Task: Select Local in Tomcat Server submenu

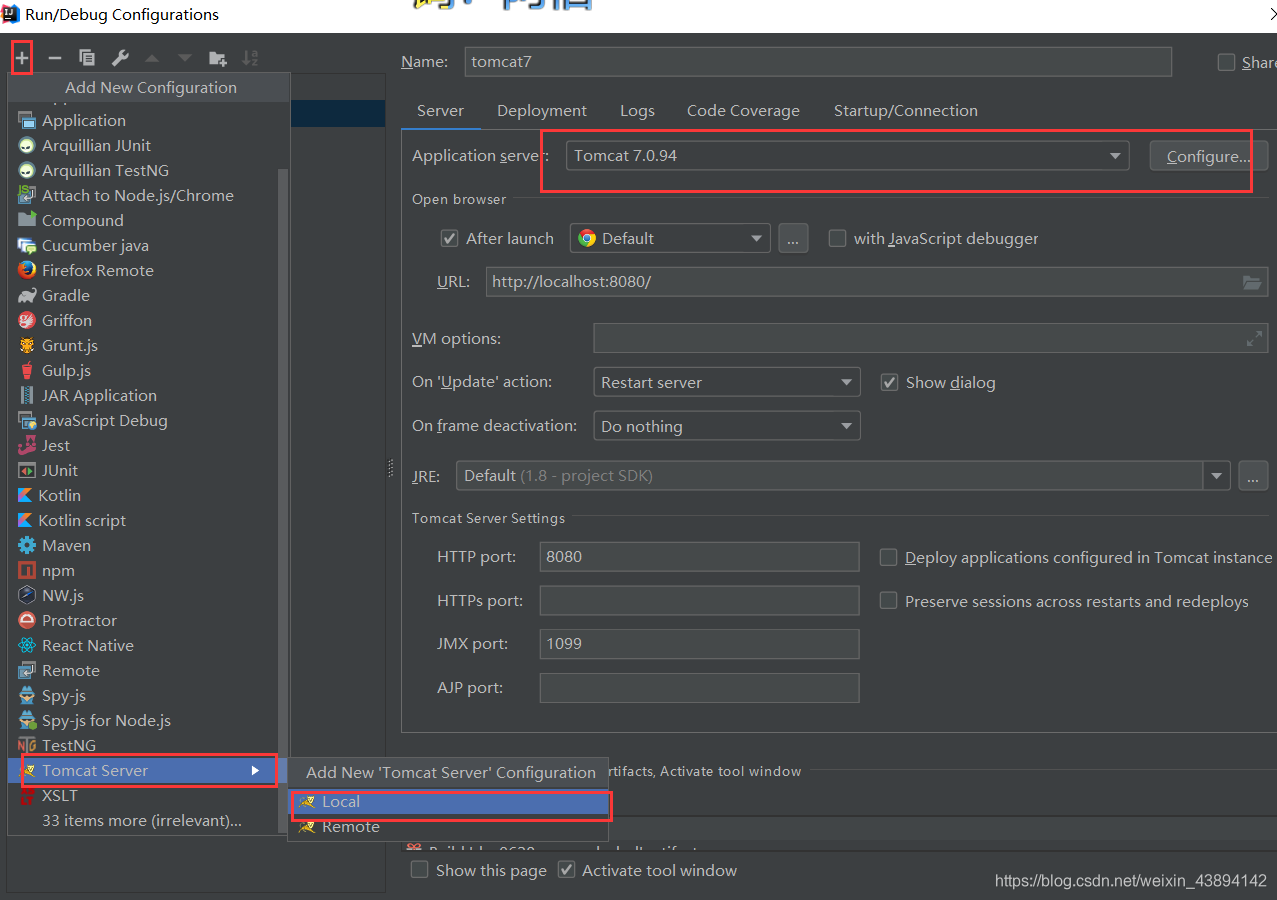Action: point(449,802)
